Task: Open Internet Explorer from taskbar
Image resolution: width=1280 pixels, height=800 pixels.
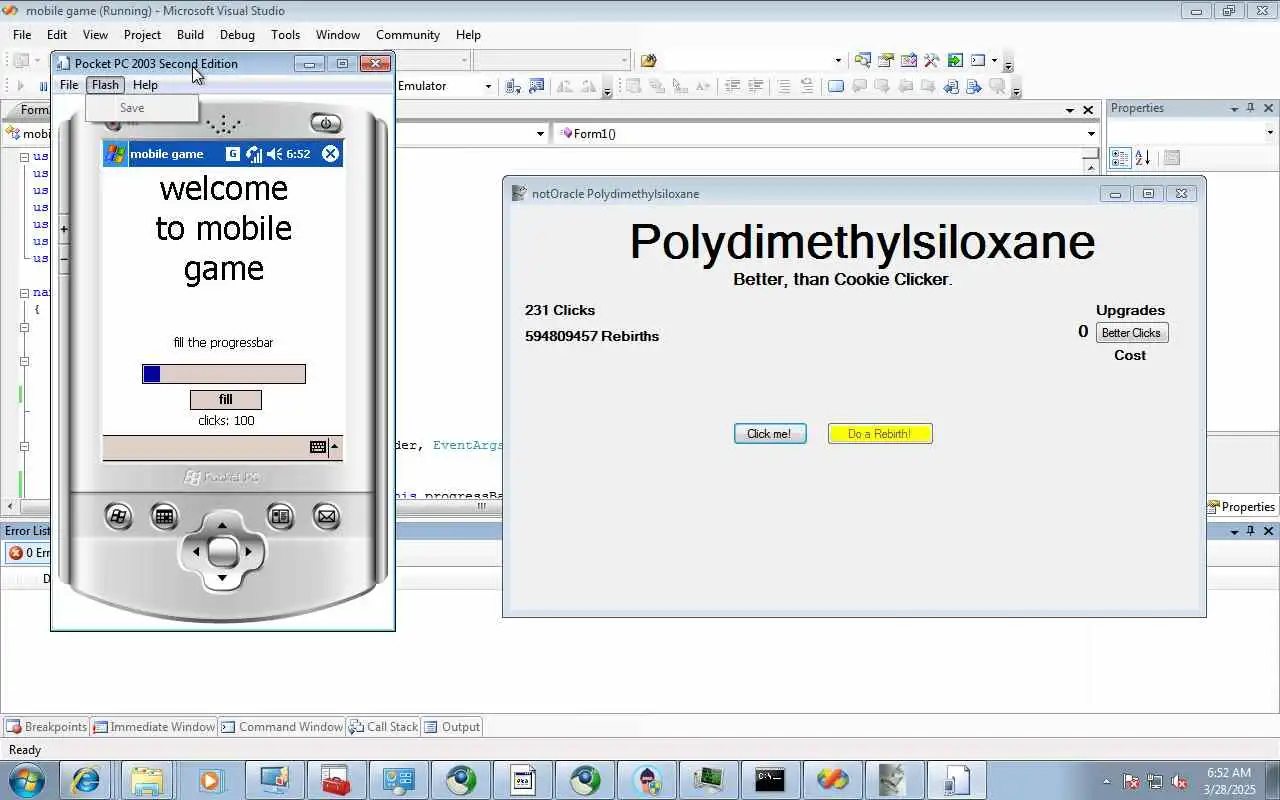Action: [86, 780]
